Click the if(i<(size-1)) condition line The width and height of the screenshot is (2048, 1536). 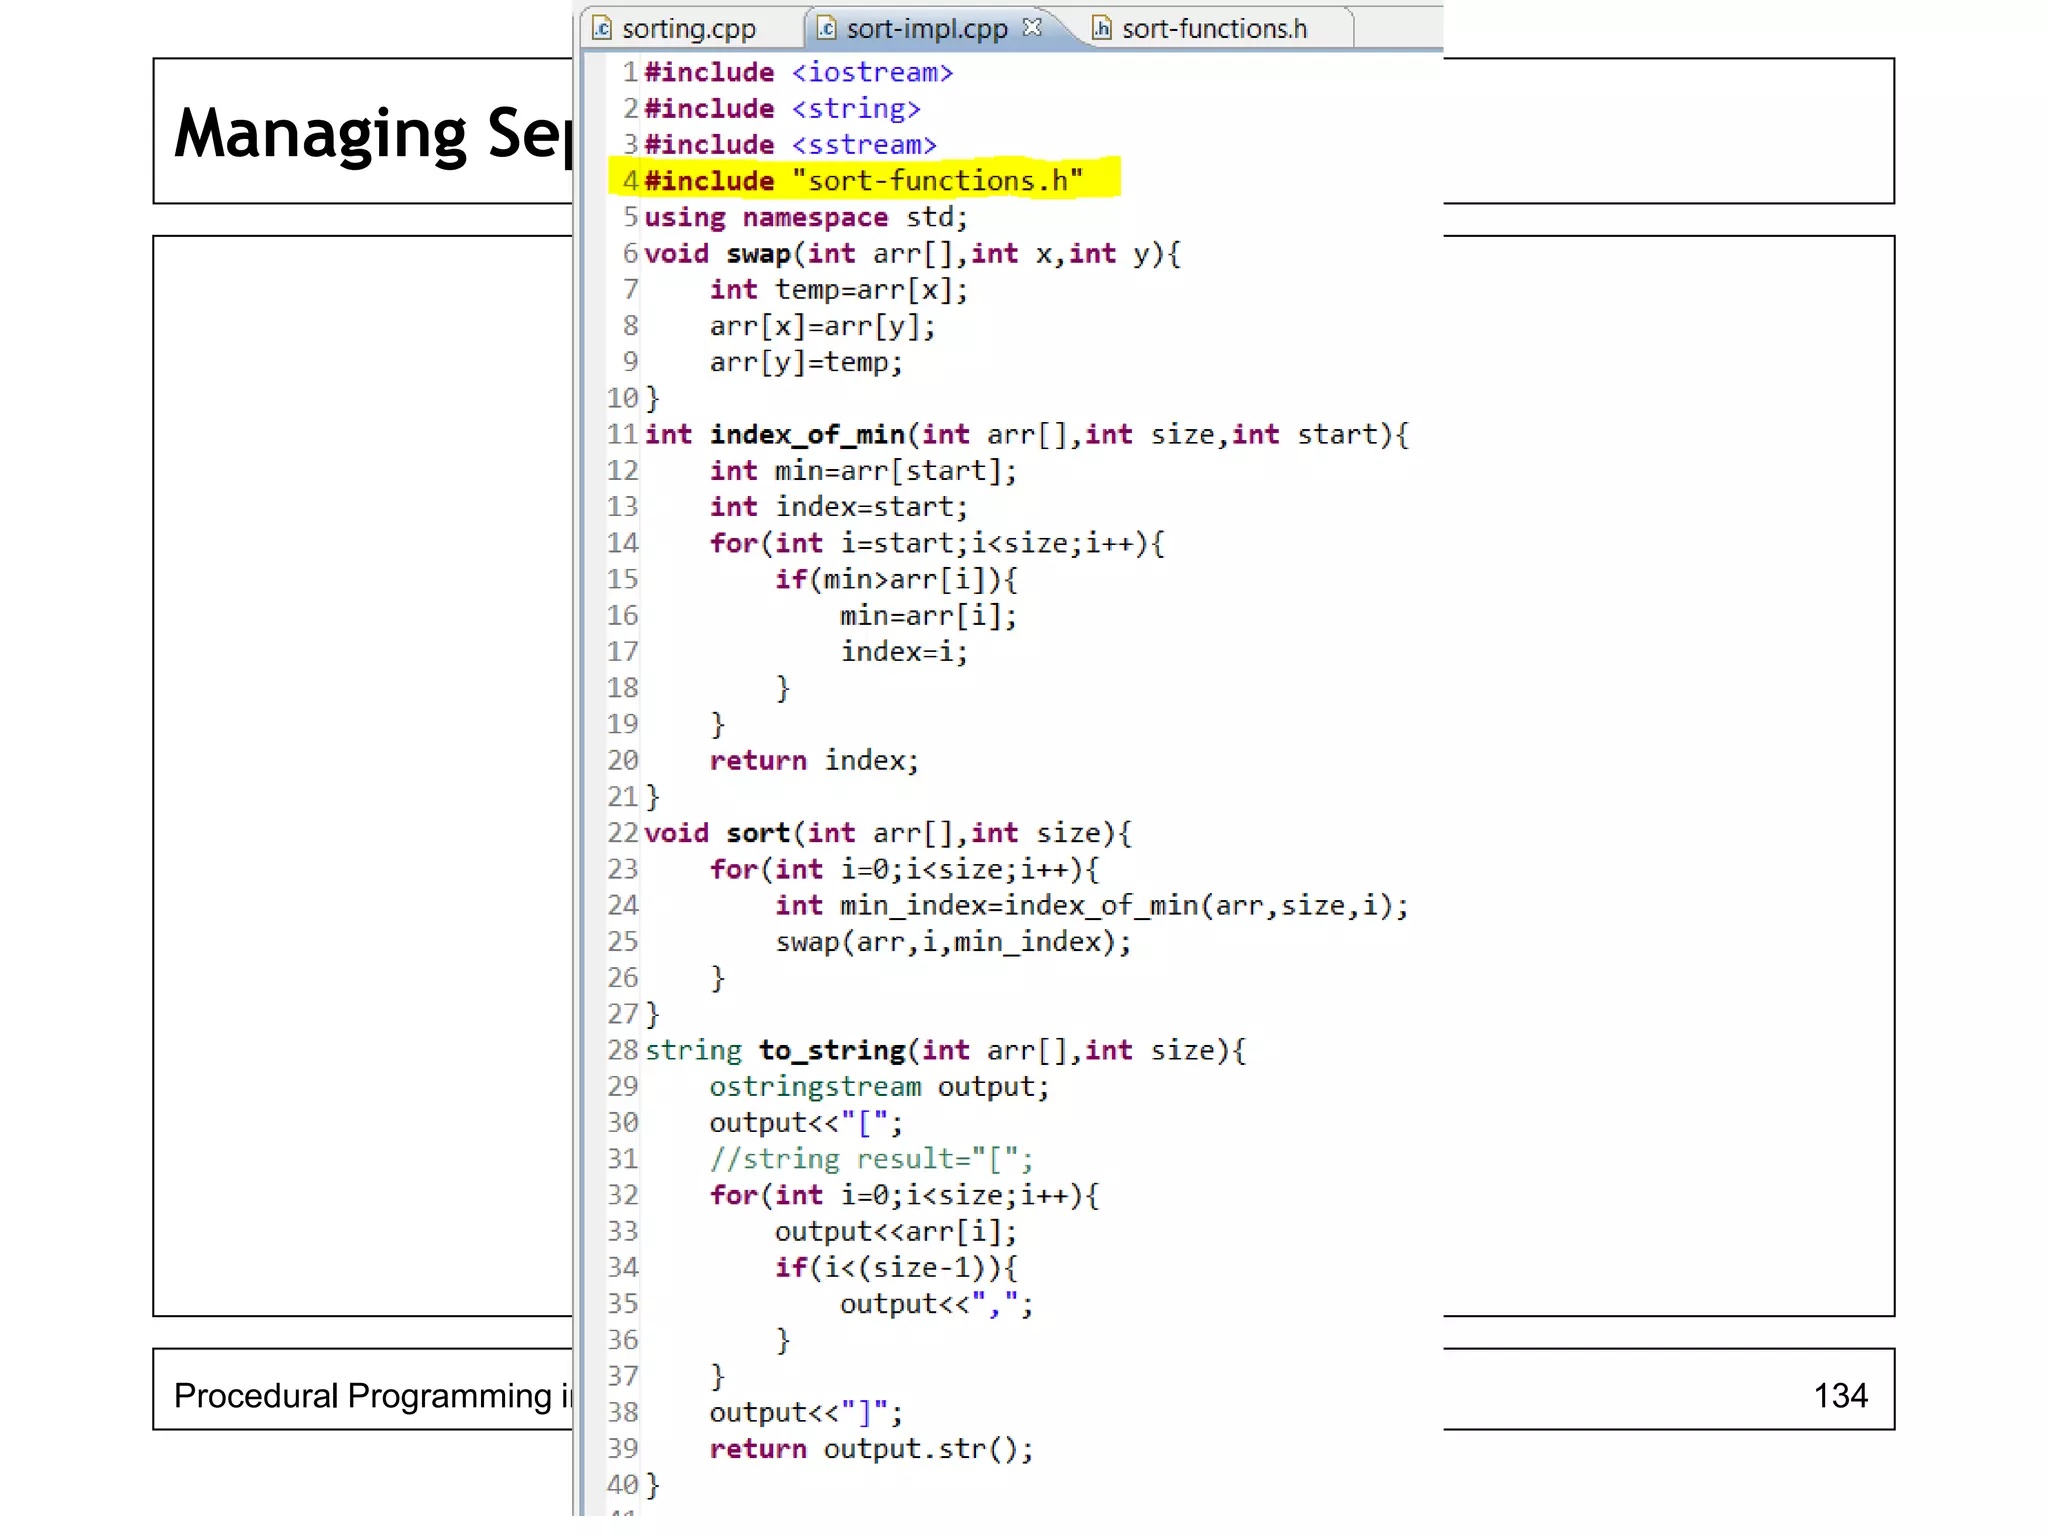coord(897,1268)
